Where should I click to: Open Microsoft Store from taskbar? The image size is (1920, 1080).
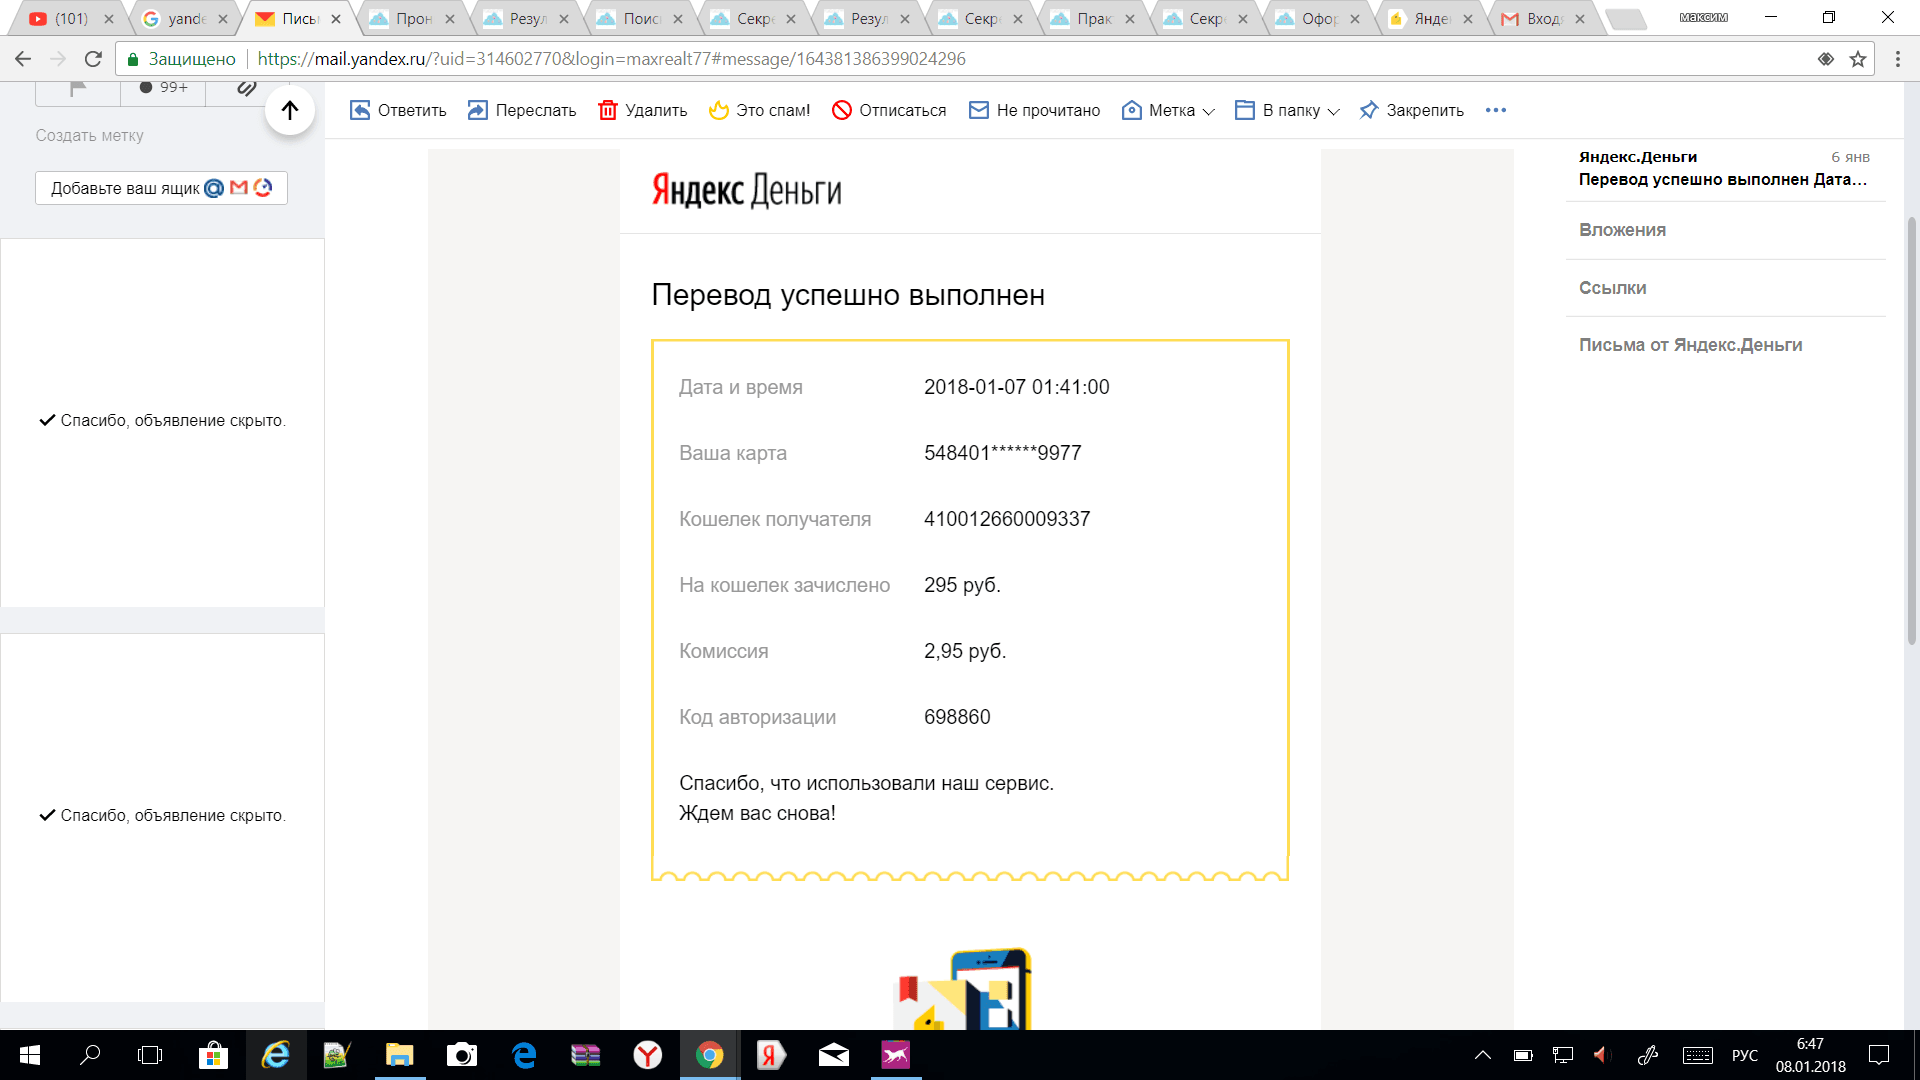213,1055
